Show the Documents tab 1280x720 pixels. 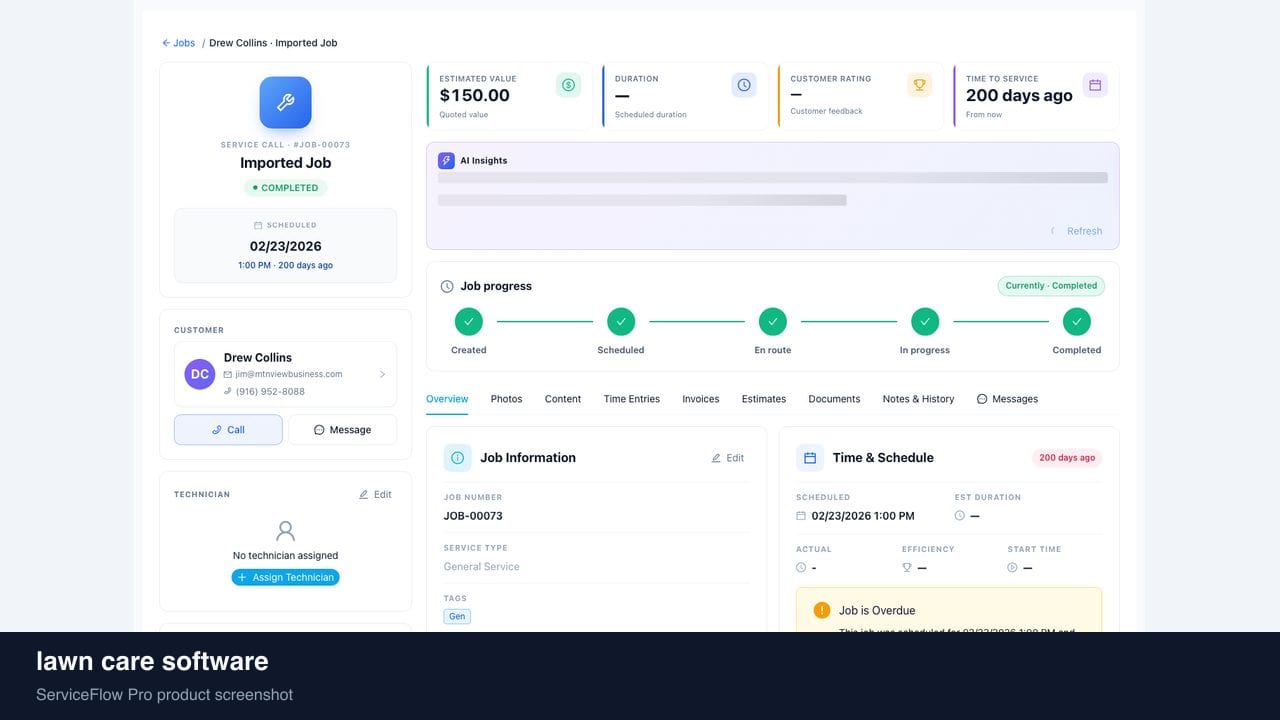[834, 399]
